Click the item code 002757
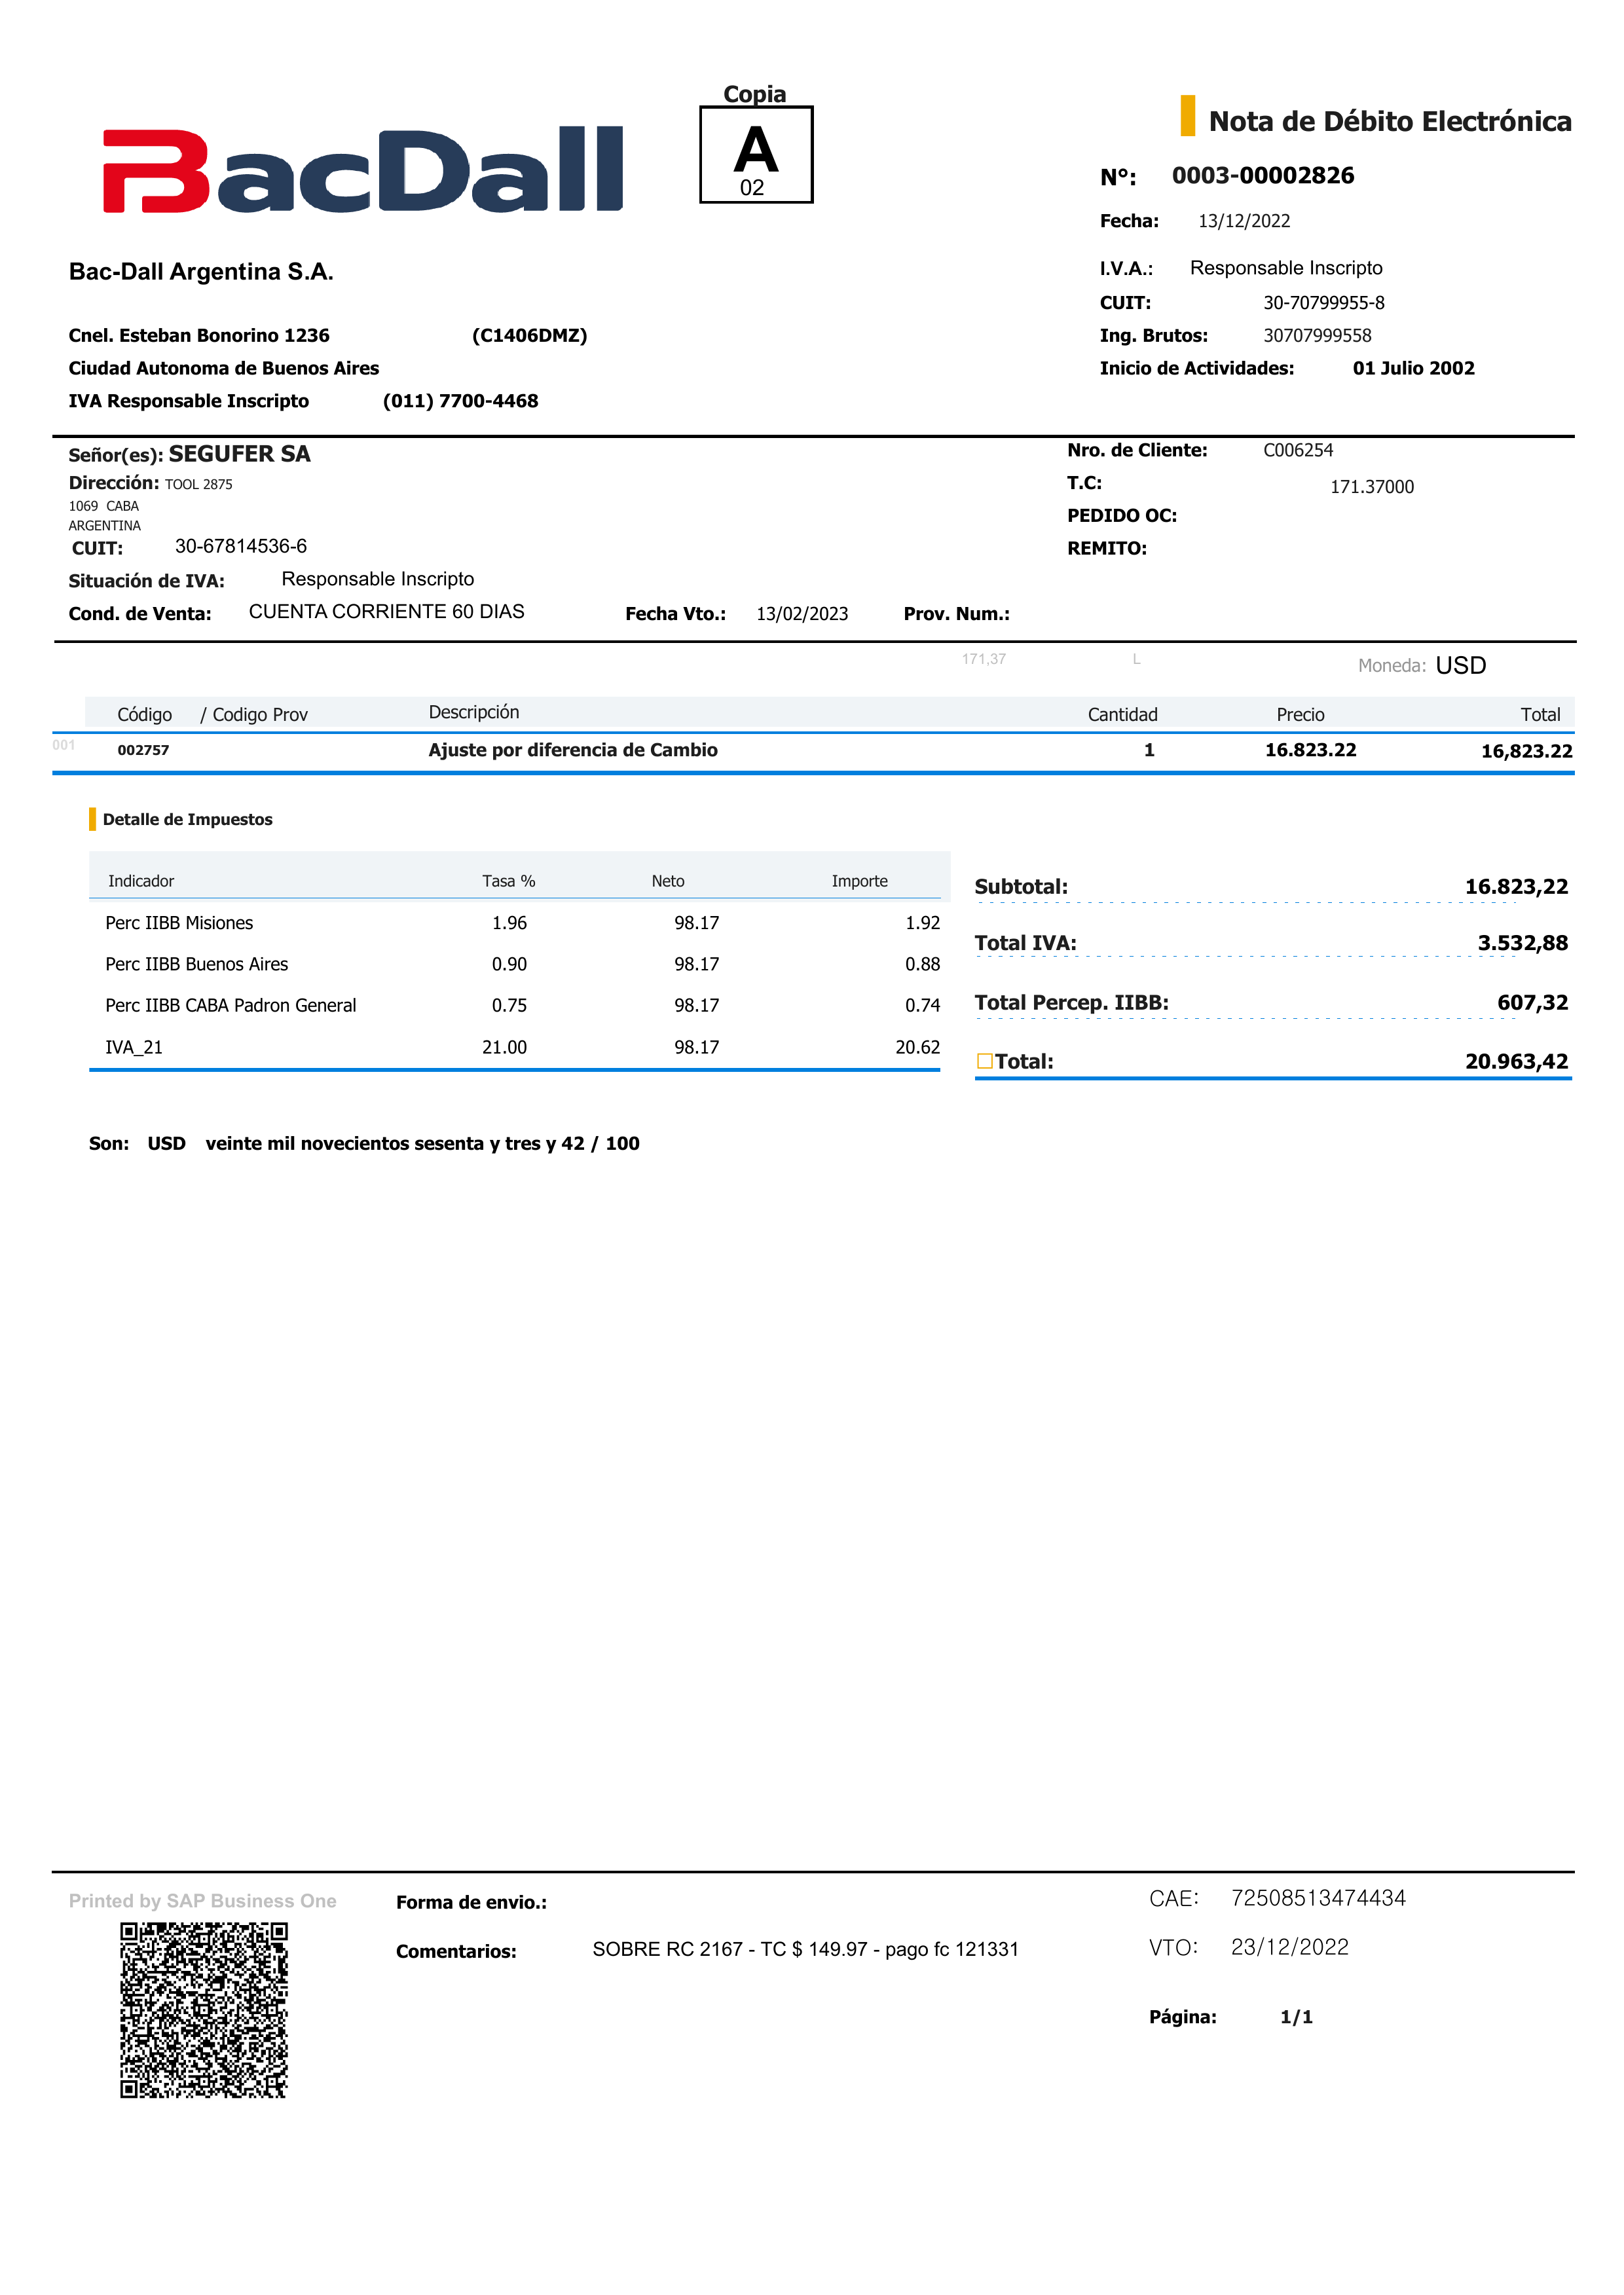 143,750
